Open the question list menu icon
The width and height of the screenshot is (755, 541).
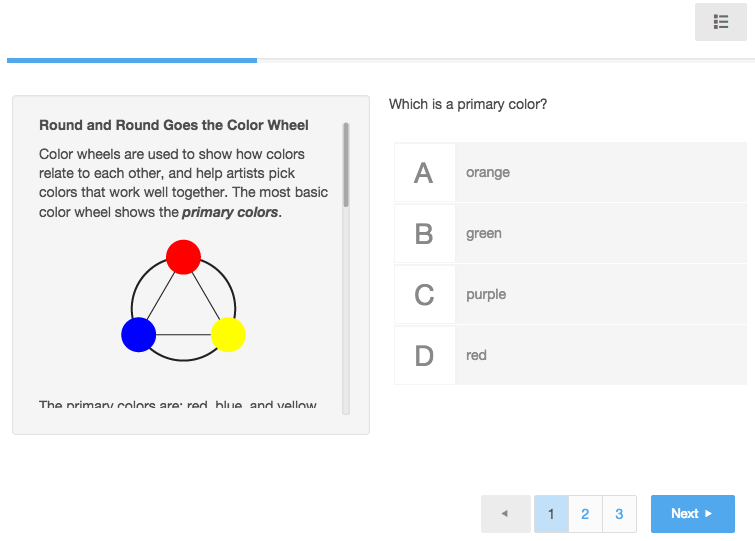pyautogui.click(x=720, y=22)
